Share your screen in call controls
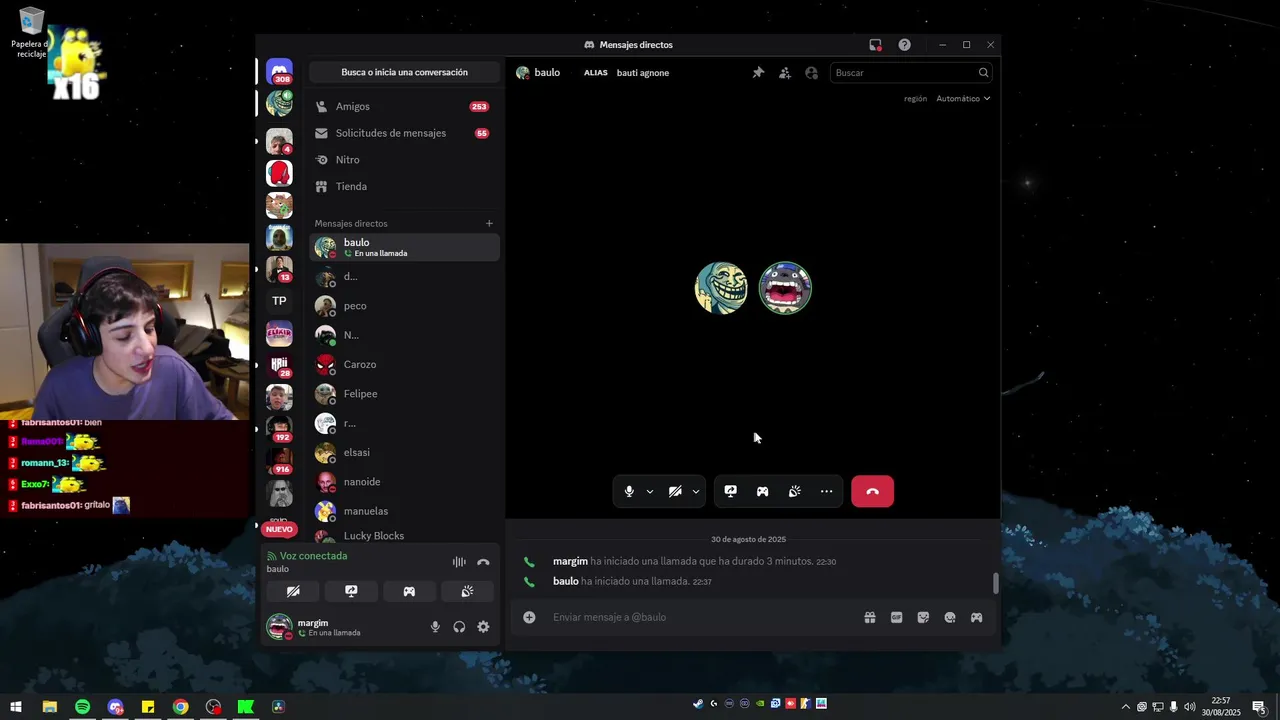The image size is (1280, 720). click(731, 491)
